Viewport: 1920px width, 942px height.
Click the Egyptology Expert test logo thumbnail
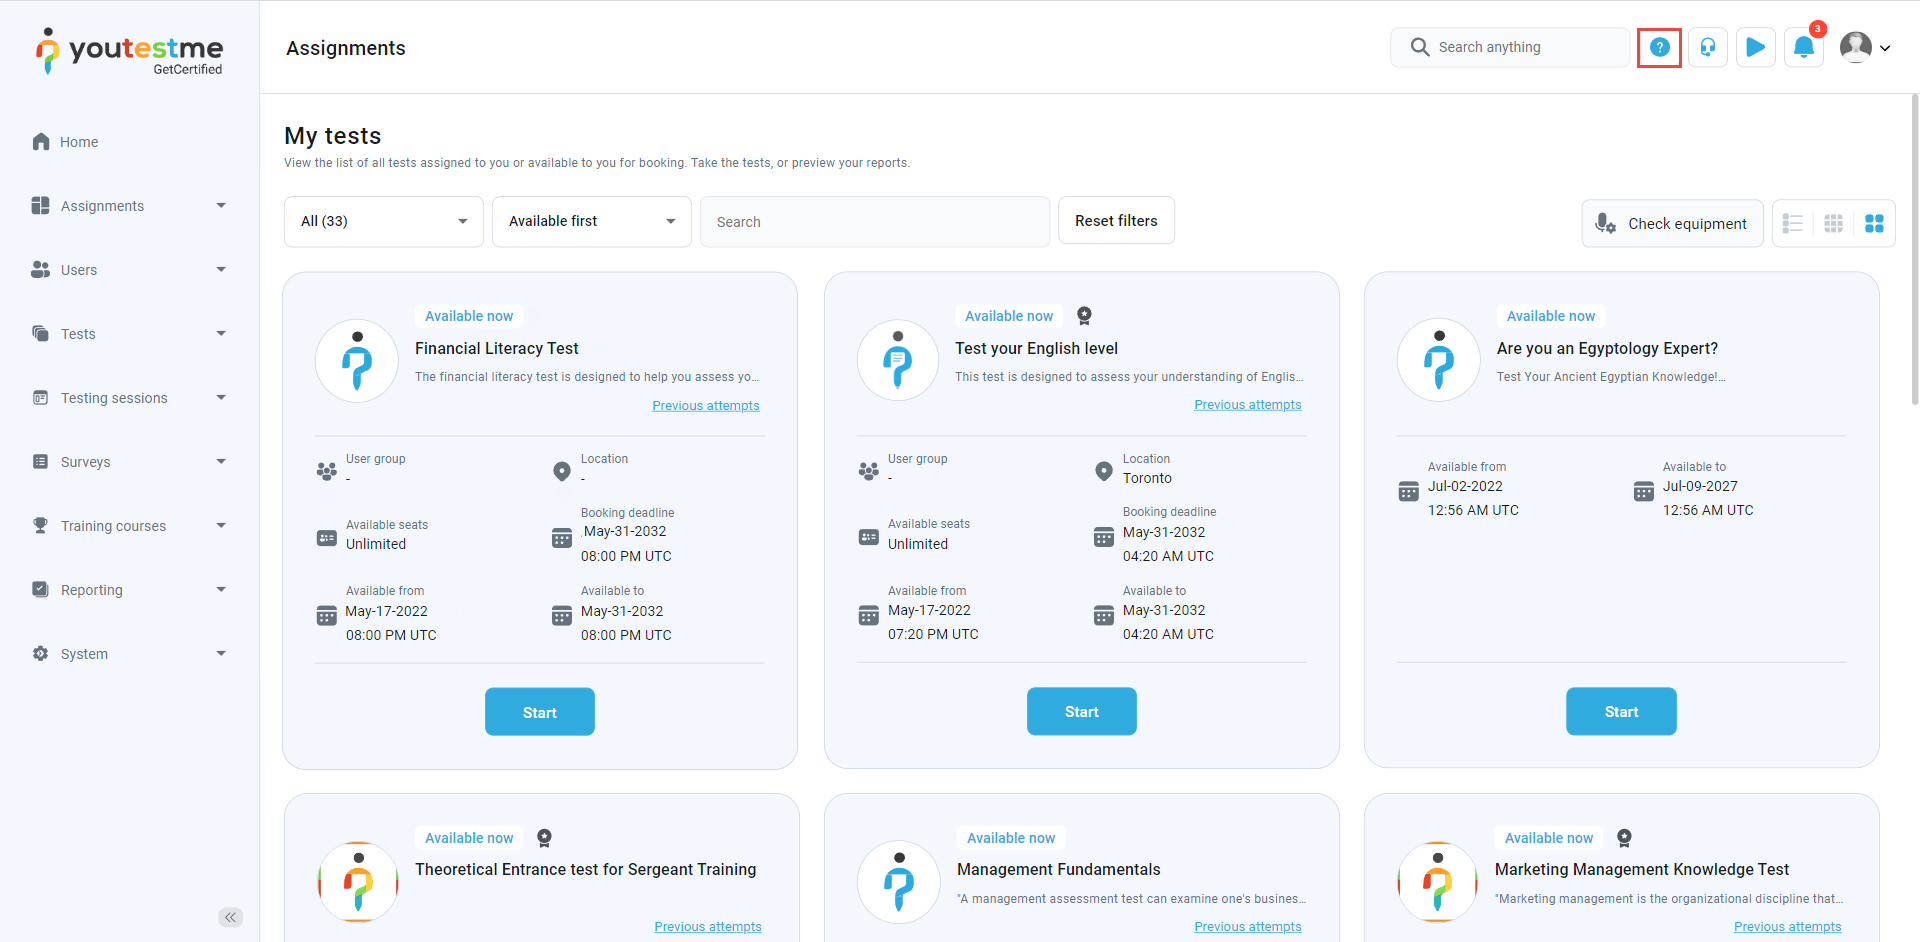point(1438,360)
